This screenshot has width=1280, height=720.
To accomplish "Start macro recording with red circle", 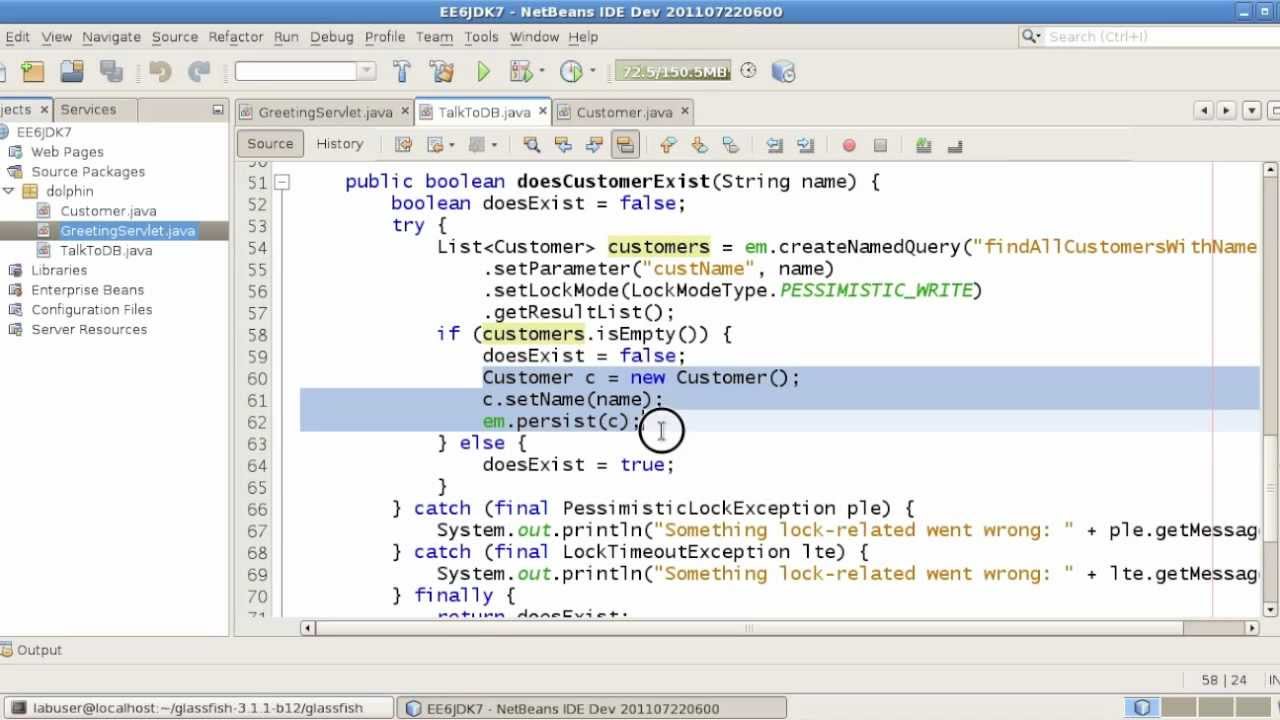I will pyautogui.click(x=849, y=145).
